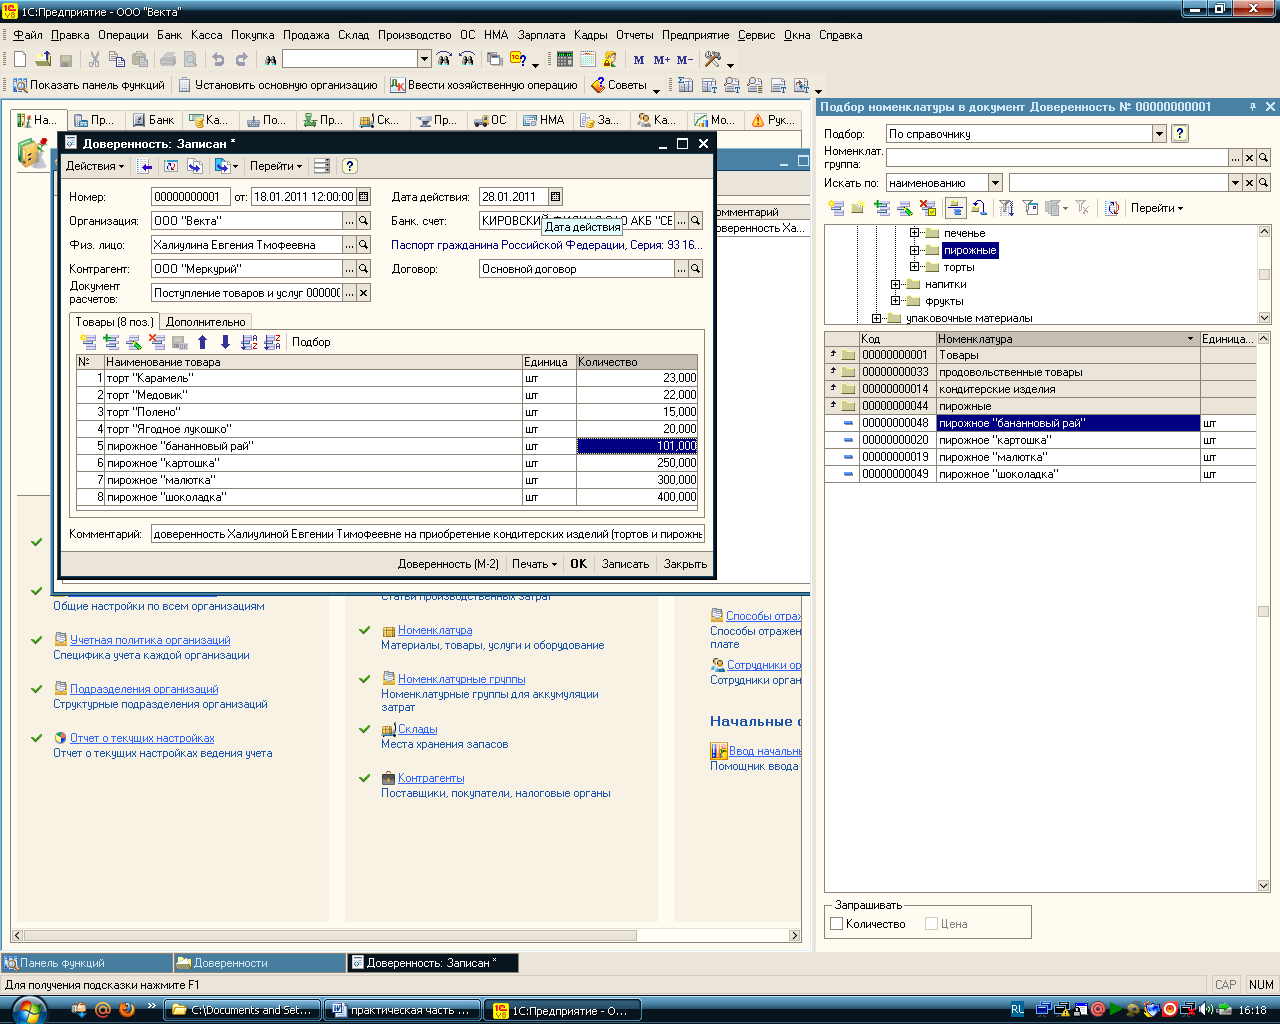This screenshot has width=1280, height=1024.
Task: Open the Печать dropdown at window bottom
Action: [534, 564]
